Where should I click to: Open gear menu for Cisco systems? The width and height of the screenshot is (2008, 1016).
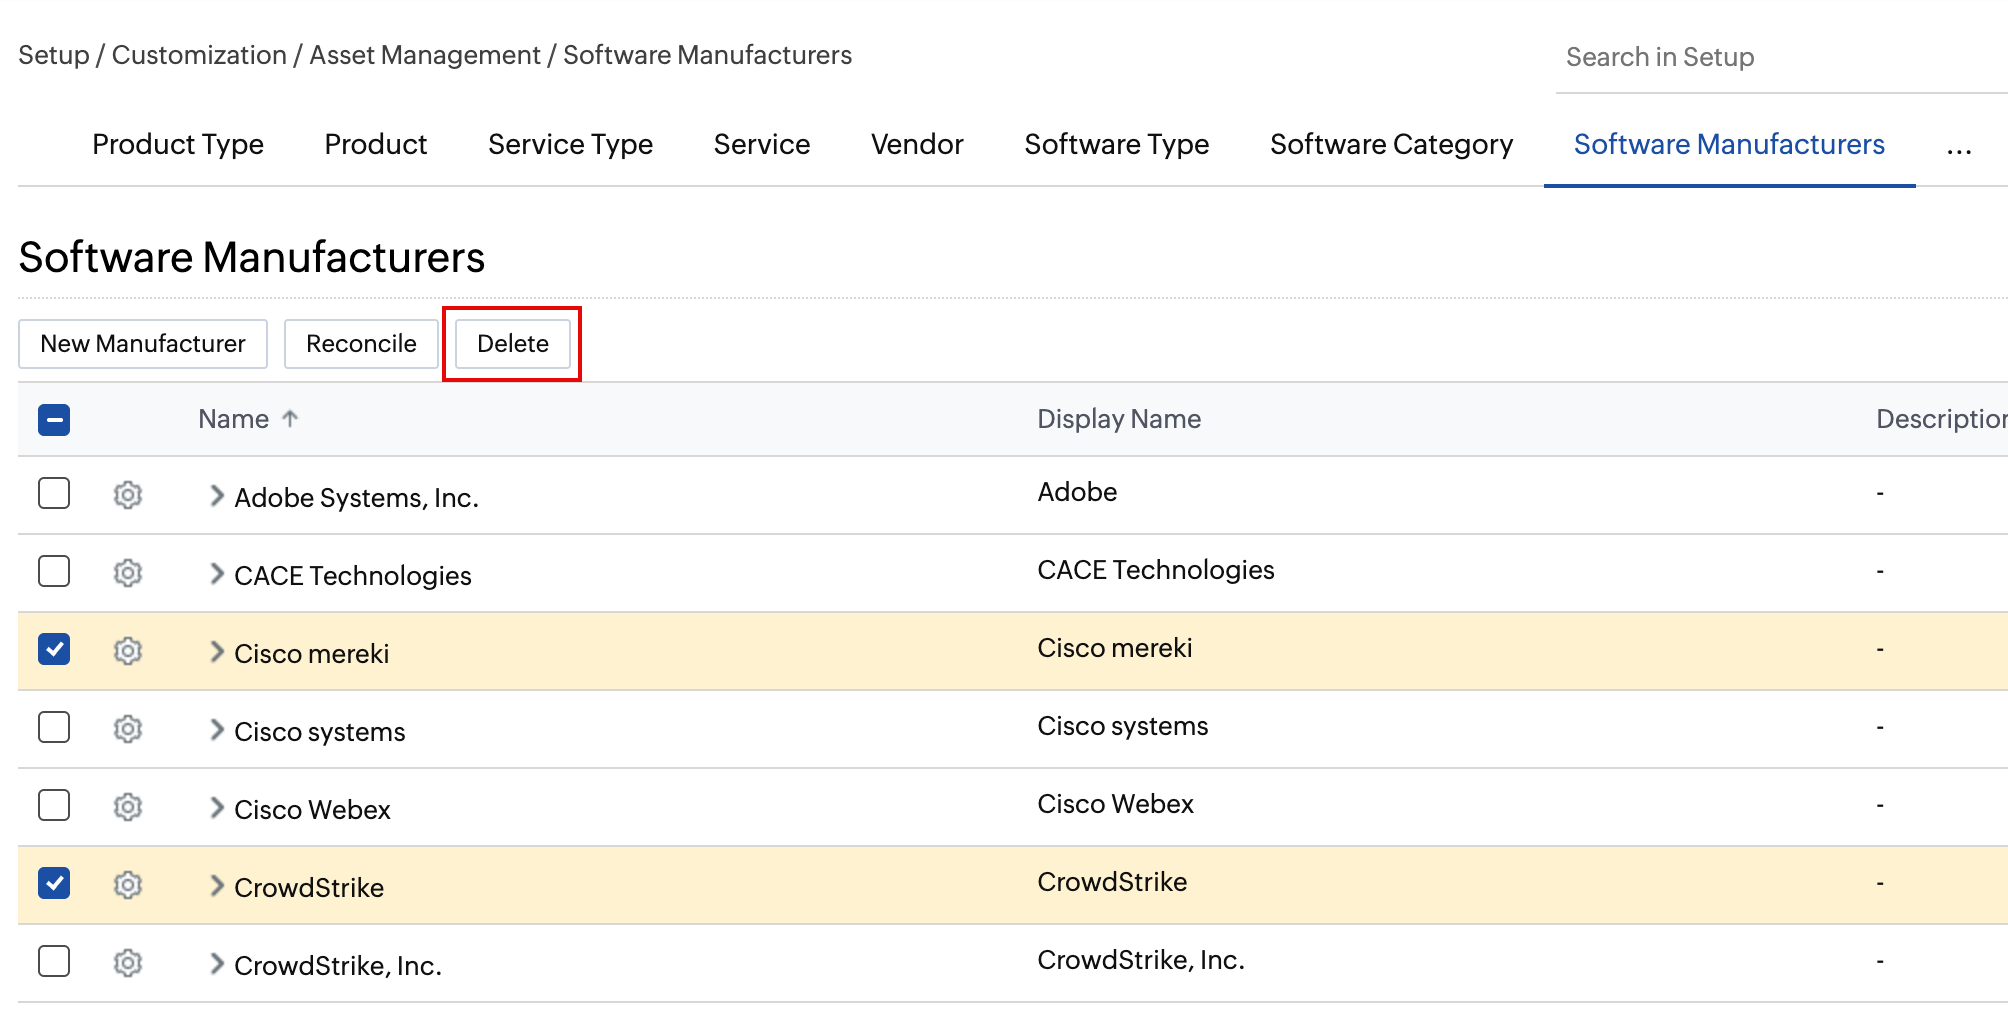point(127,729)
